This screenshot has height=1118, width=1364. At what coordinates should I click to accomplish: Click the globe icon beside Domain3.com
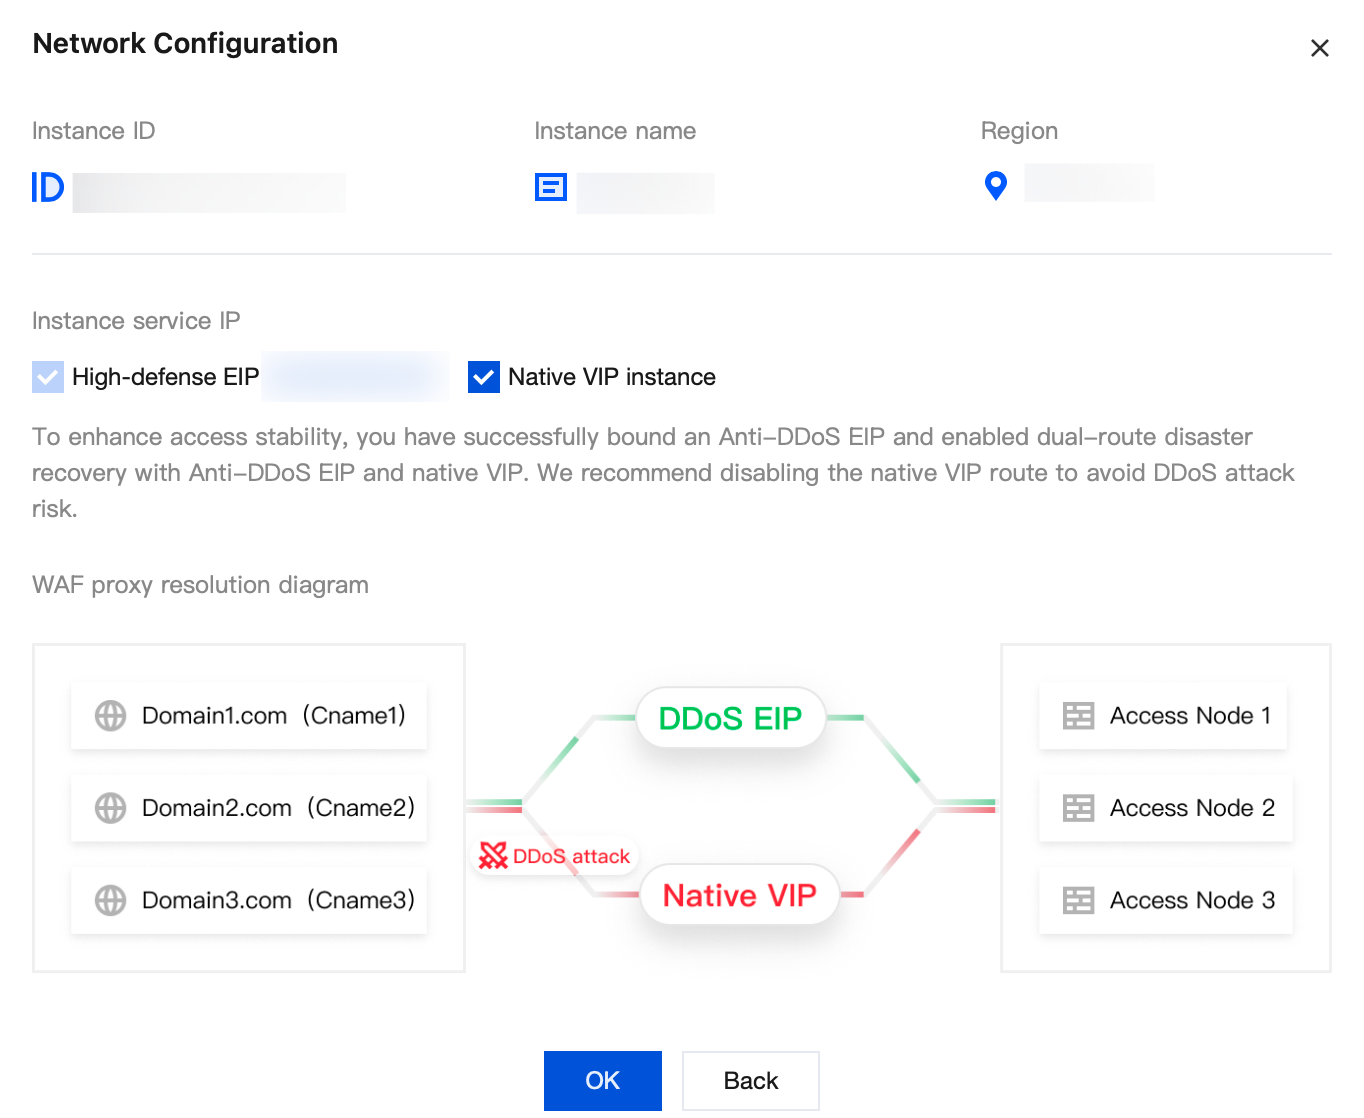[x=110, y=900]
